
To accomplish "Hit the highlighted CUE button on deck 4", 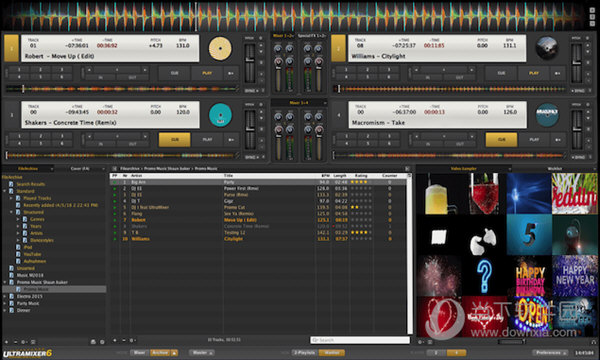I will tap(501, 140).
